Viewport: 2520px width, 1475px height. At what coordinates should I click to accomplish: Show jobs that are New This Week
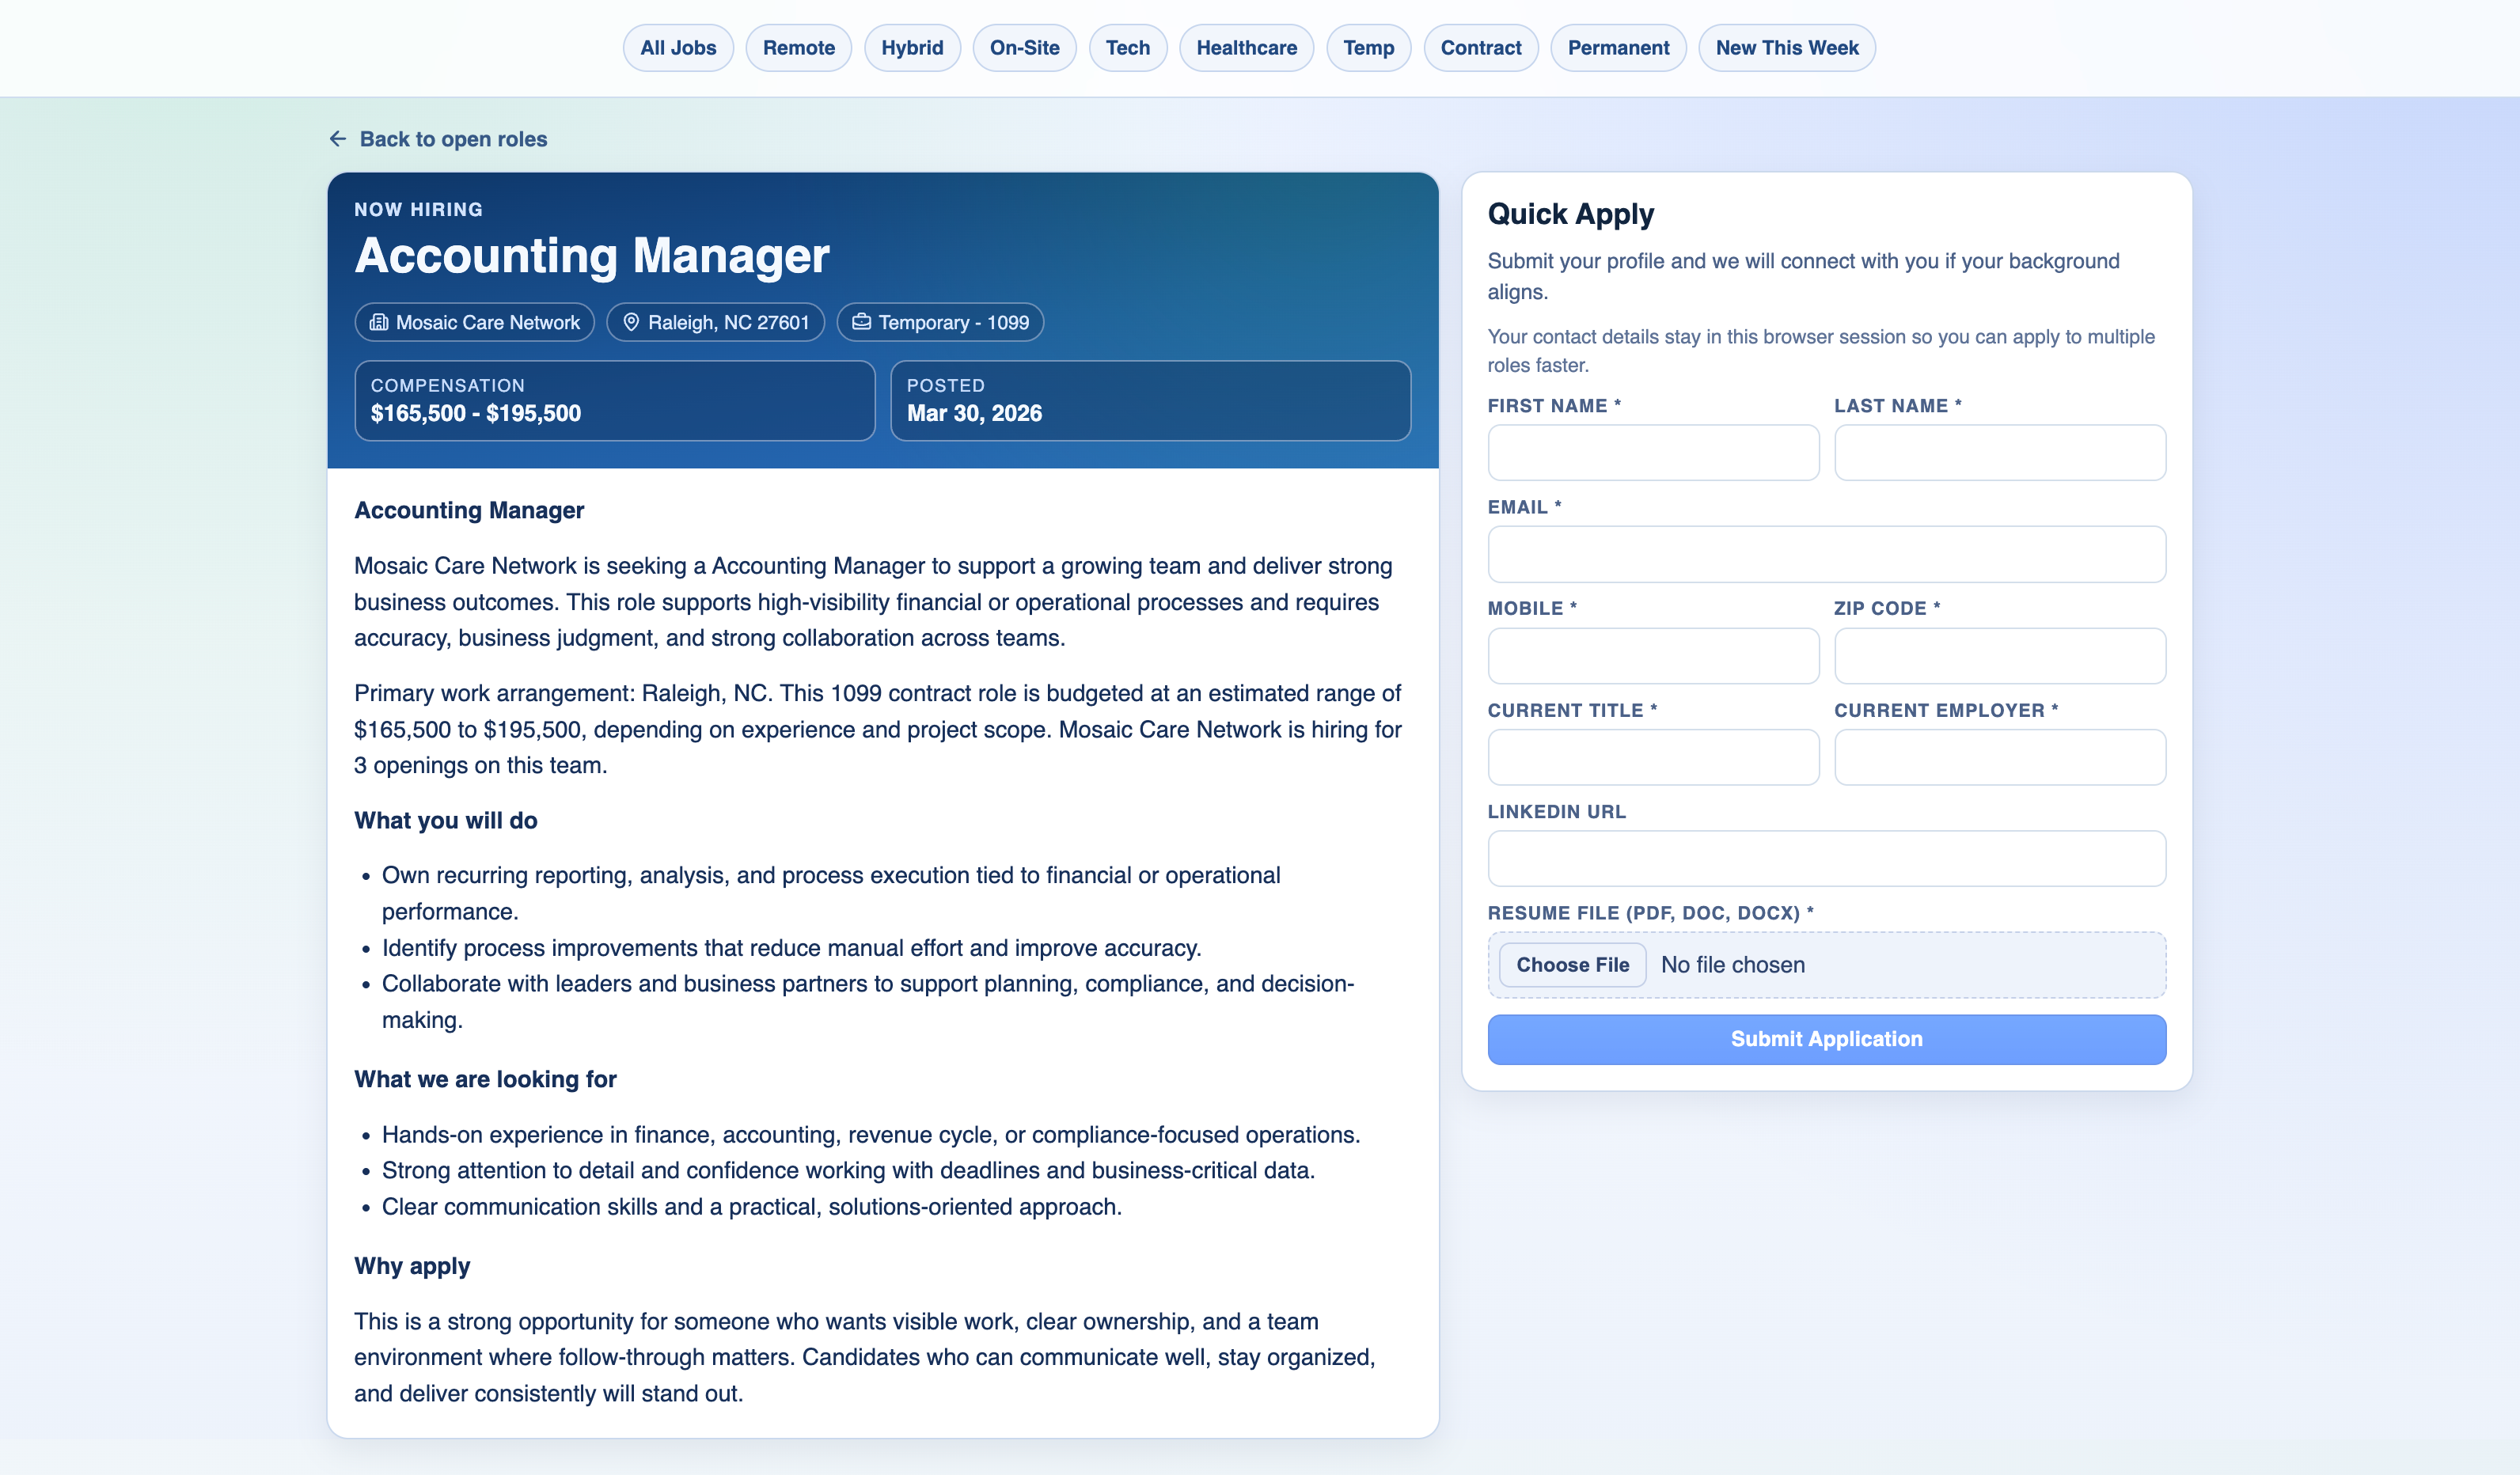coord(1786,48)
